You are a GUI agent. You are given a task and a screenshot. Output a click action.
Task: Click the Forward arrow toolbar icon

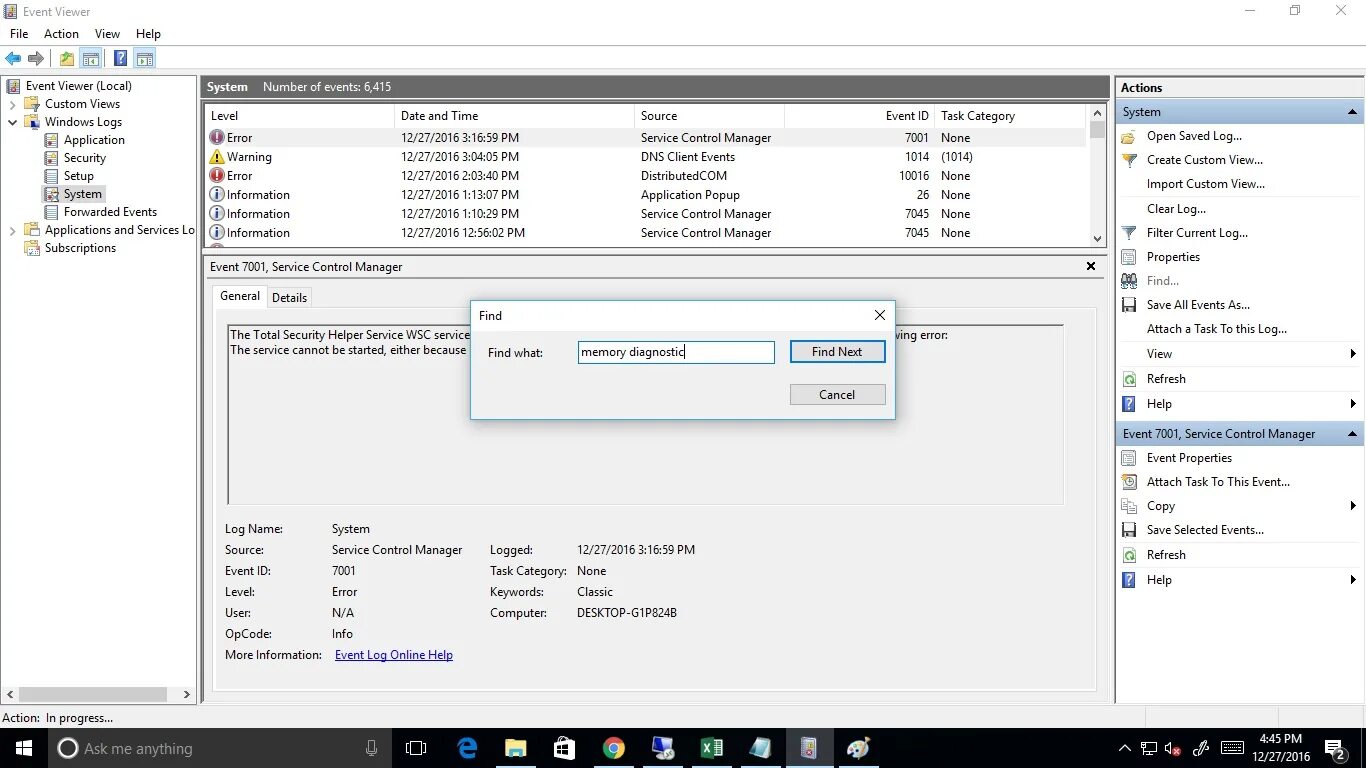[36, 59]
